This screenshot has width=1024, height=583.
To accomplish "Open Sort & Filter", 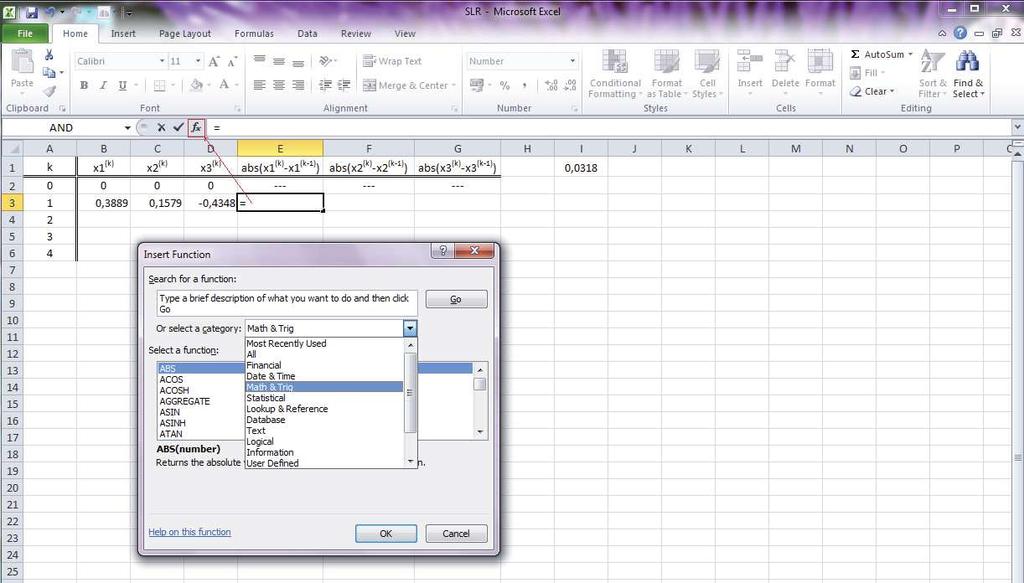I will (x=932, y=74).
